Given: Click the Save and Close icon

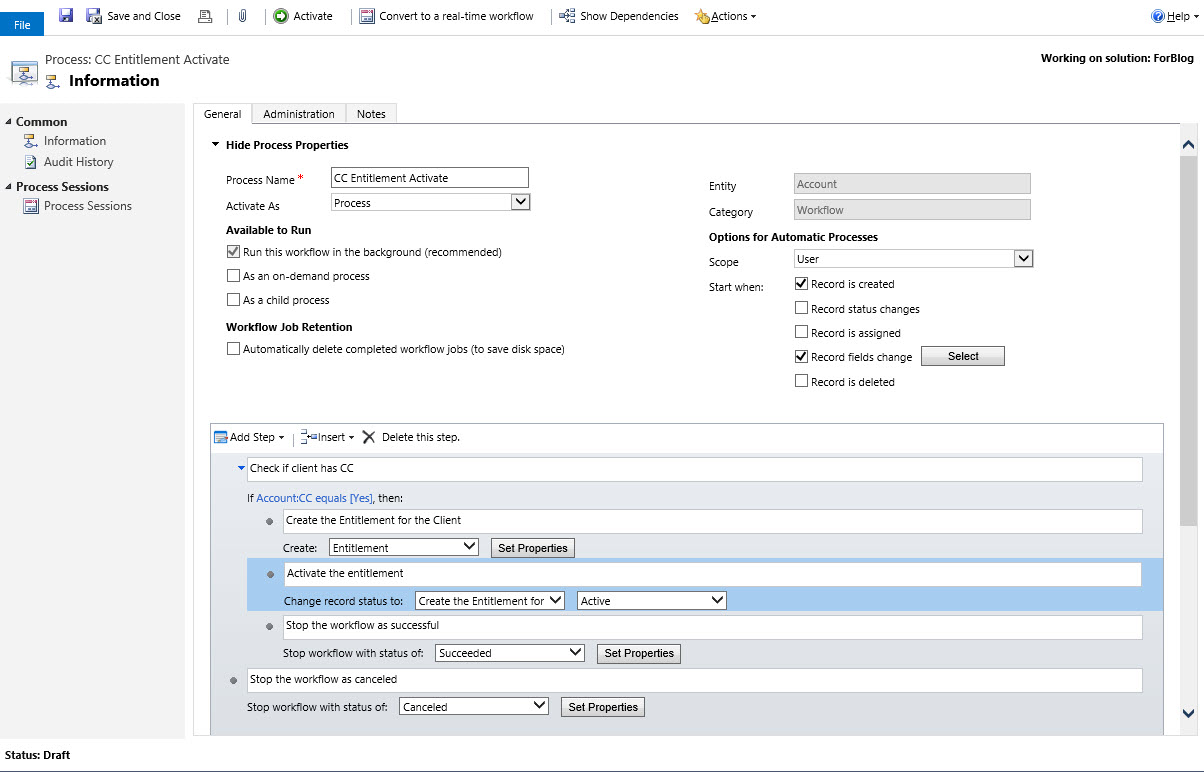Looking at the screenshot, I should (94, 16).
